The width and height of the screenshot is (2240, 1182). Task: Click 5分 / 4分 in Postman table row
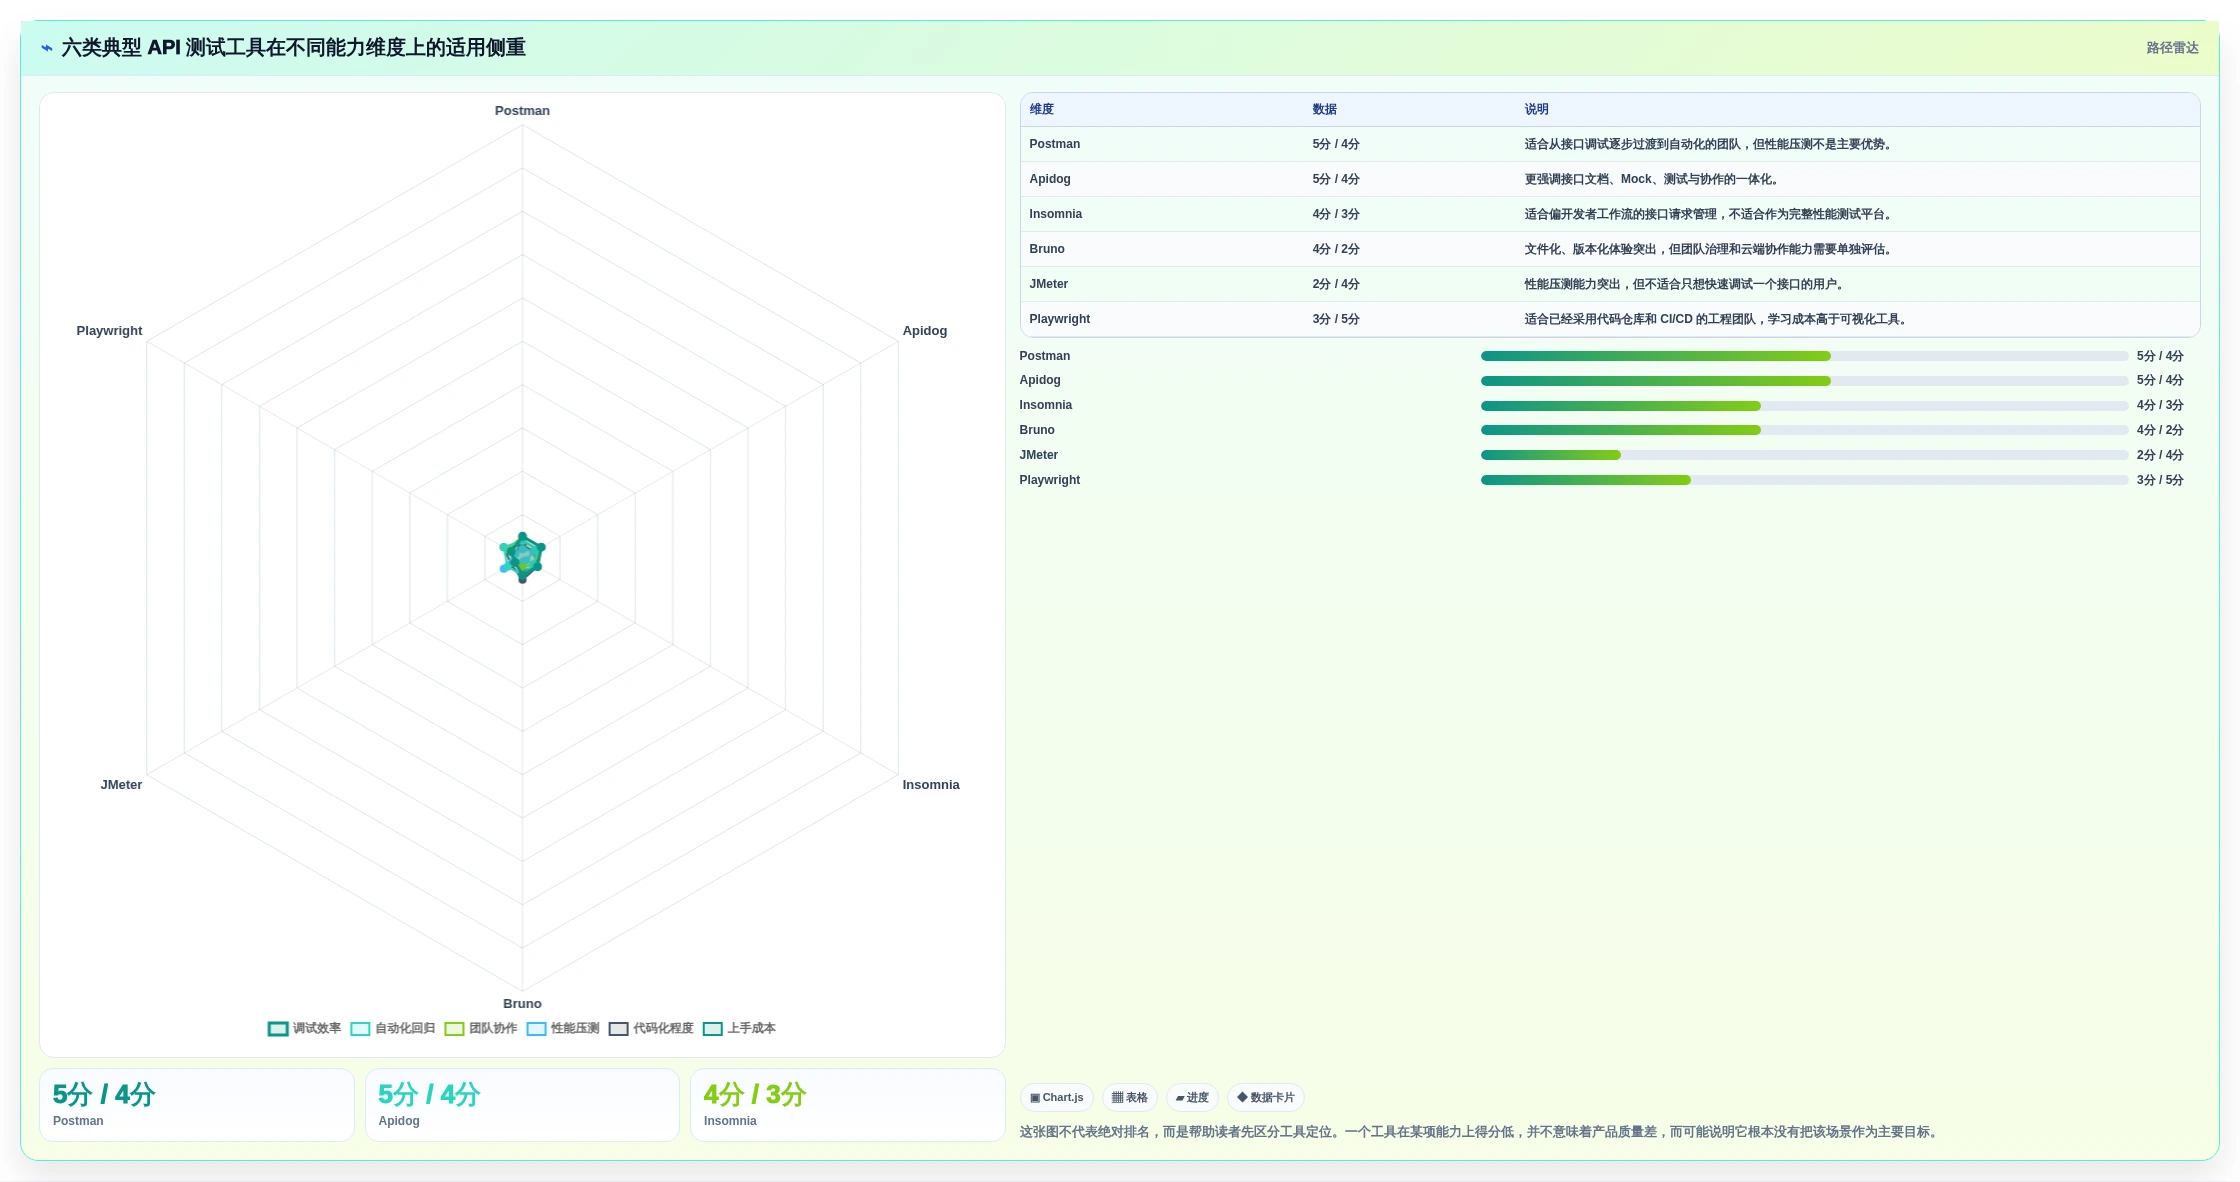pyautogui.click(x=1336, y=144)
